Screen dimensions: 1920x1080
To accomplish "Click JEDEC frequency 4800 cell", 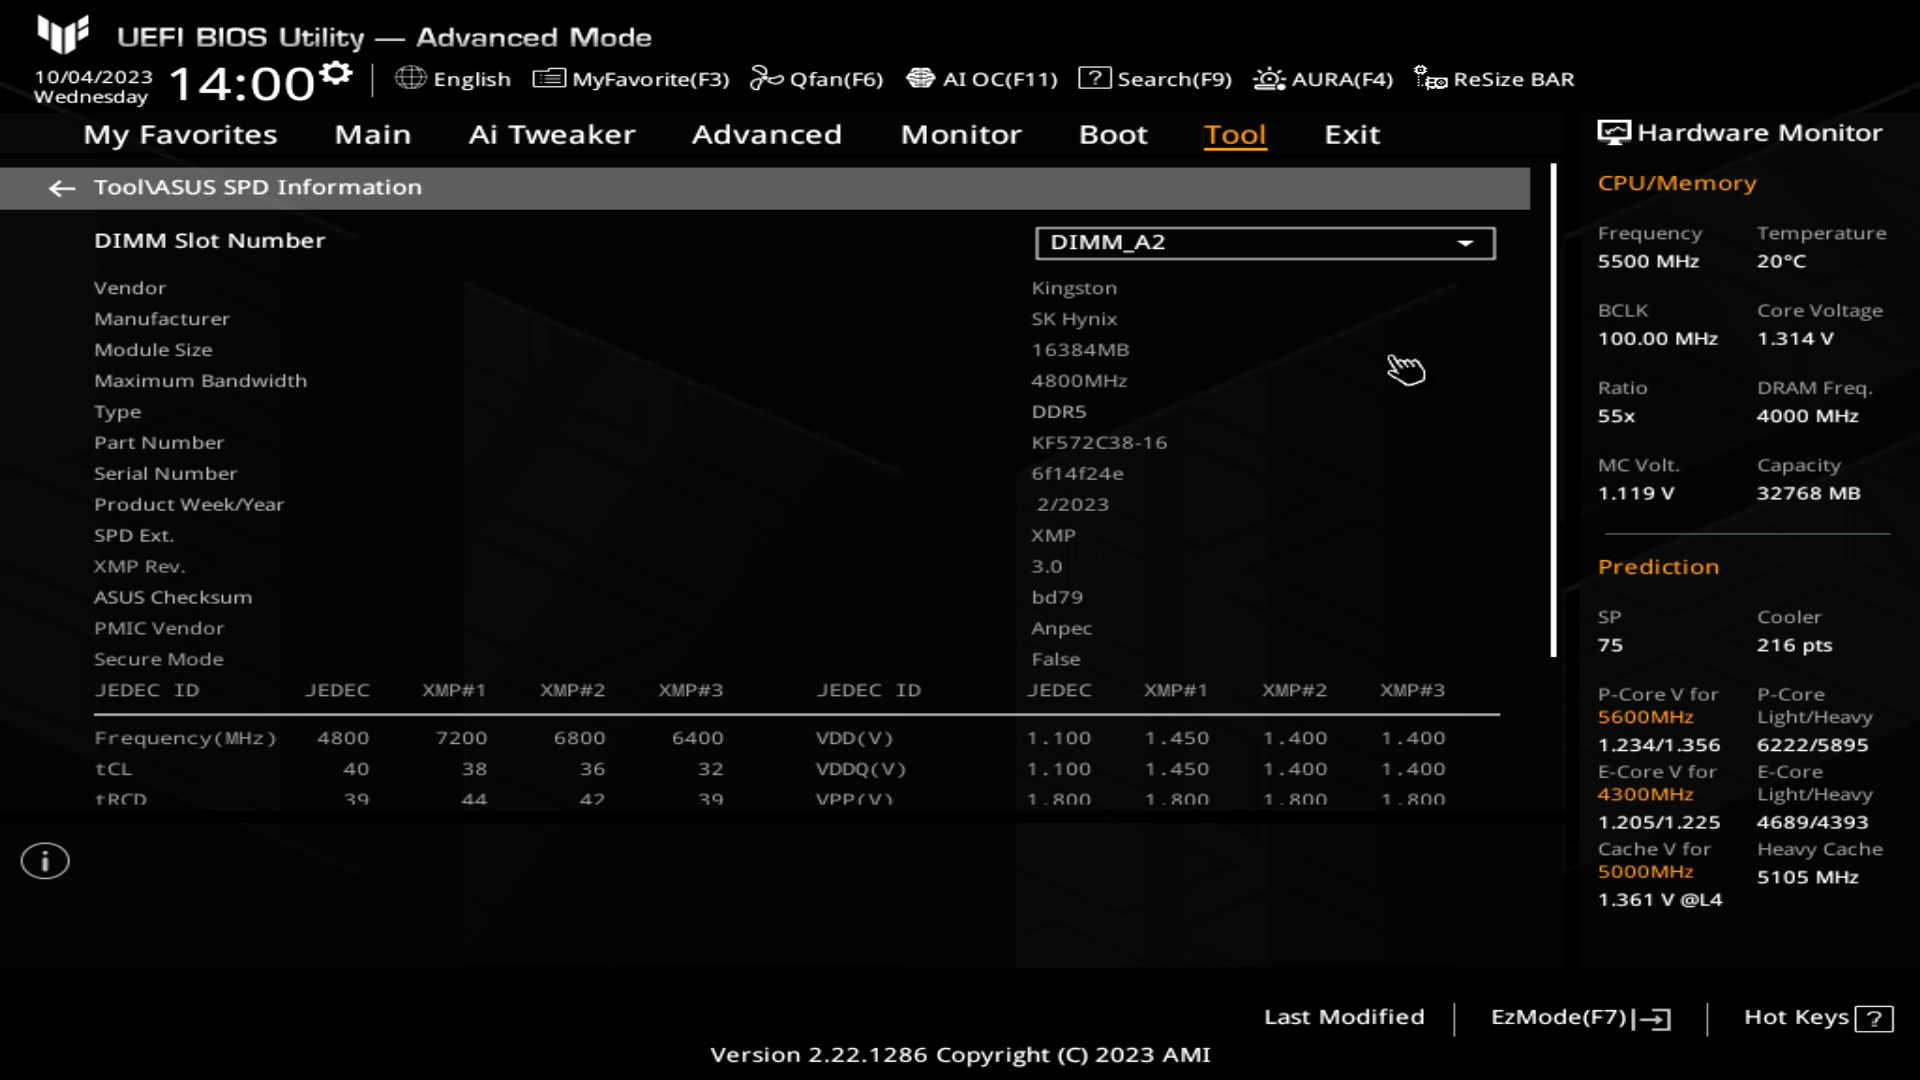I will tap(343, 738).
